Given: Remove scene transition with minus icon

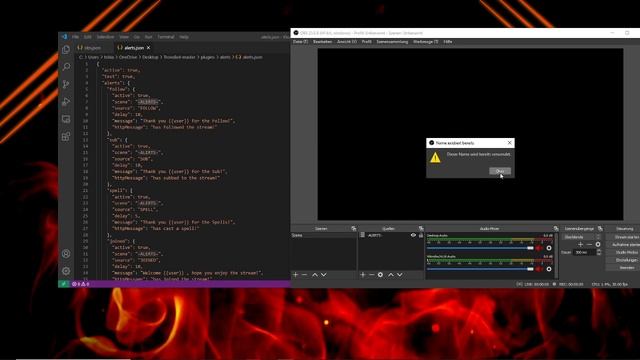Looking at the screenshot, I should pyautogui.click(x=589, y=244).
